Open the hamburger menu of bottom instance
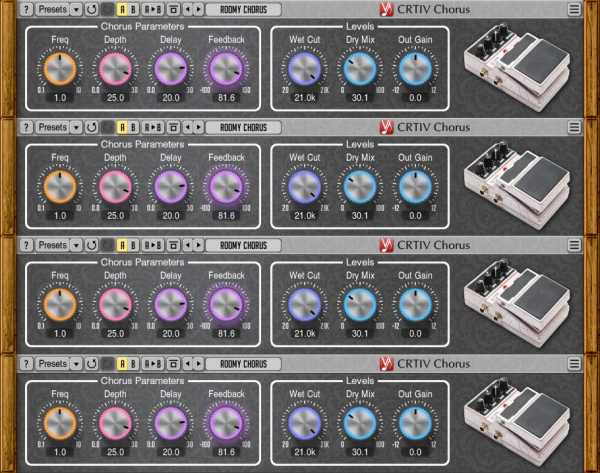Image resolution: width=600 pixels, height=473 pixels. click(x=574, y=364)
